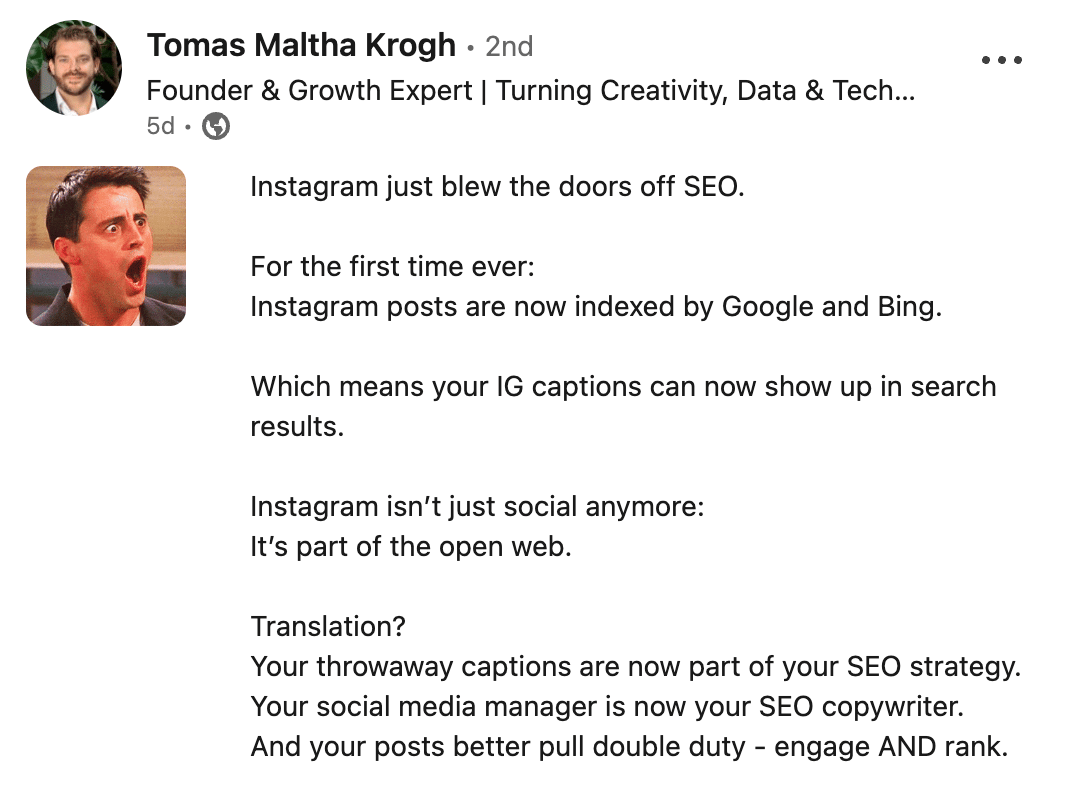The image size is (1072, 788).
Task: Click the 'Your social media manager' sentence
Action: (607, 707)
